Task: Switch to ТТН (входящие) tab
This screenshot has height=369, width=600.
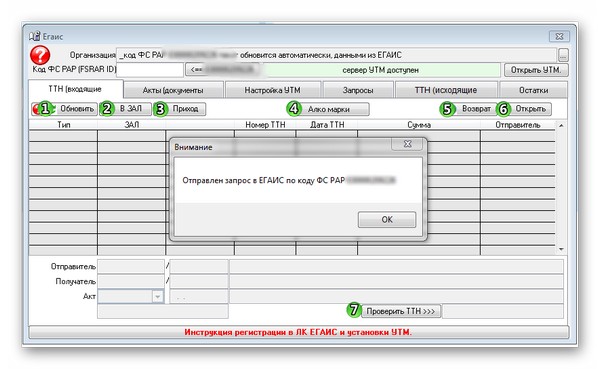Action: coord(75,89)
